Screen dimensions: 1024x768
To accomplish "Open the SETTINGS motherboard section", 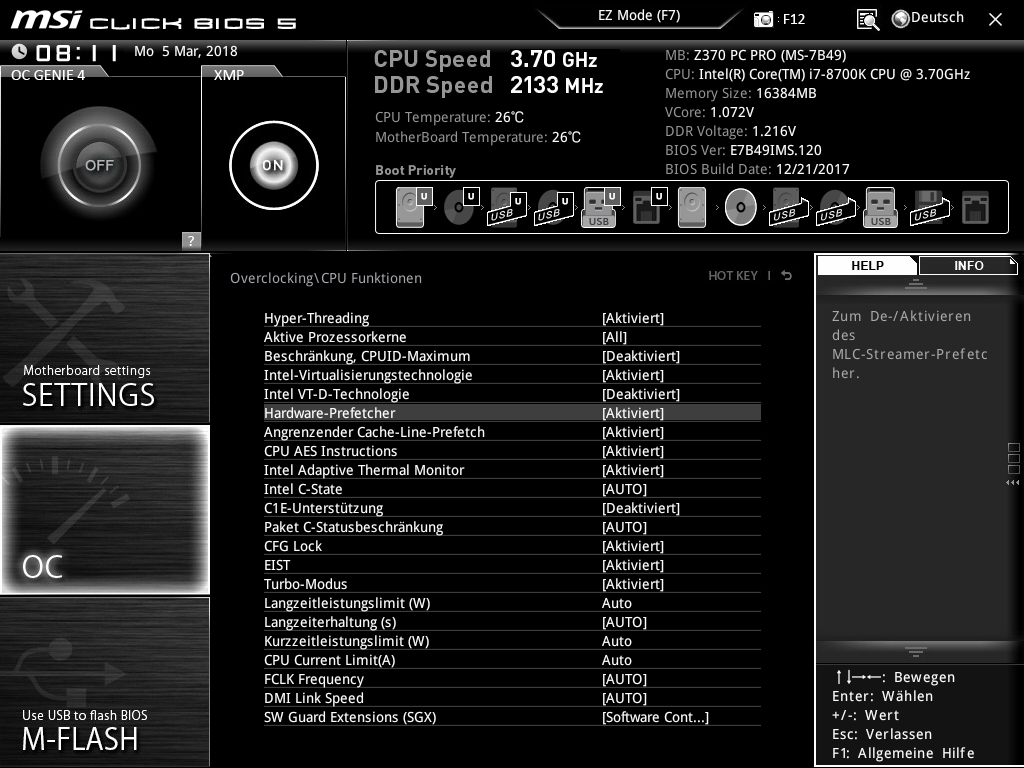I will (104, 338).
